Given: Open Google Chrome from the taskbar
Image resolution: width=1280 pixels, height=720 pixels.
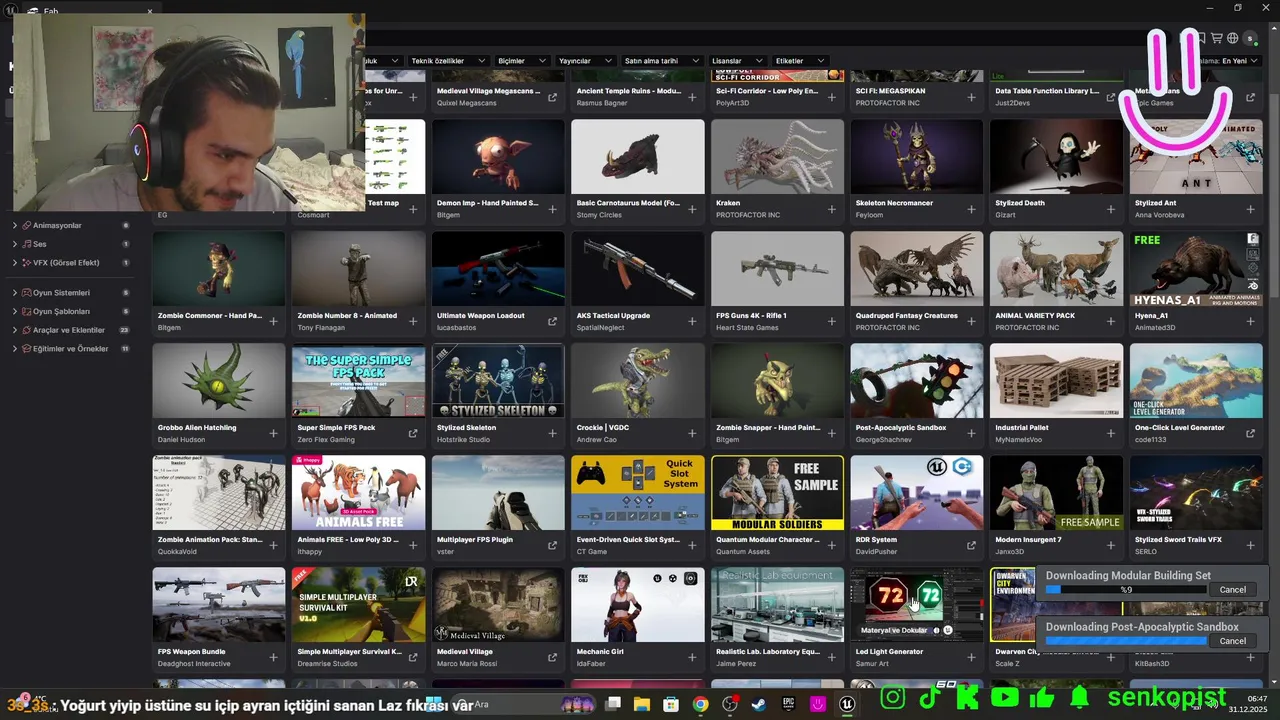Looking at the screenshot, I should tap(701, 704).
